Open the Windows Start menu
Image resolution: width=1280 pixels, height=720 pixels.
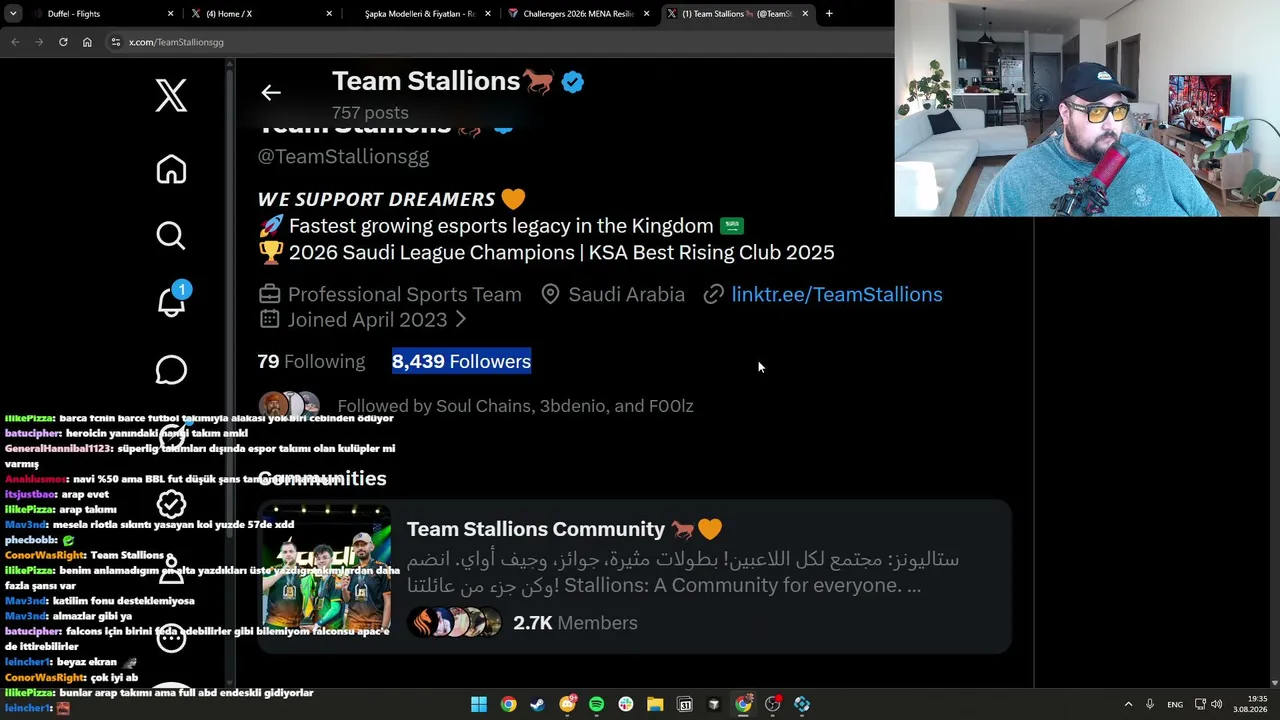[479, 705]
